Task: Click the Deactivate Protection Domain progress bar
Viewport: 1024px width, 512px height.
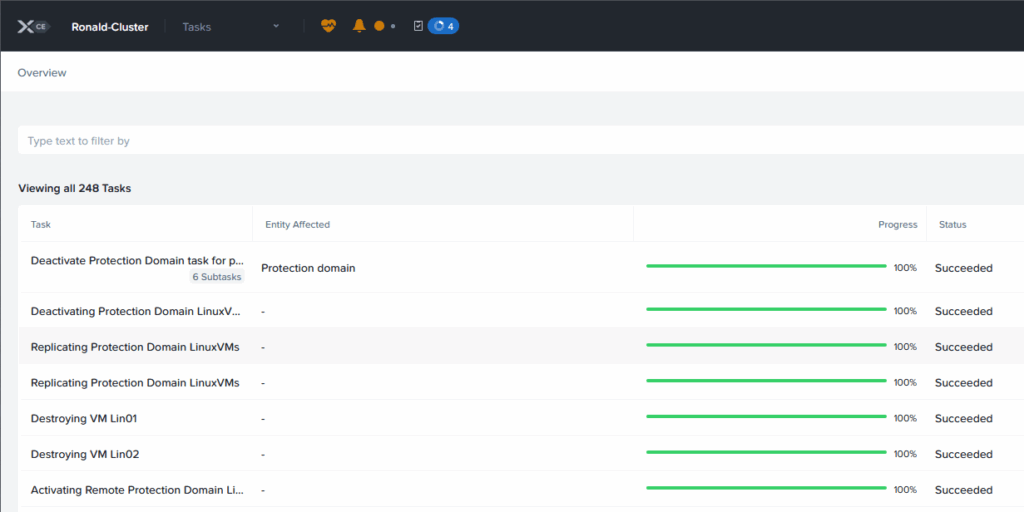Action: tap(766, 267)
